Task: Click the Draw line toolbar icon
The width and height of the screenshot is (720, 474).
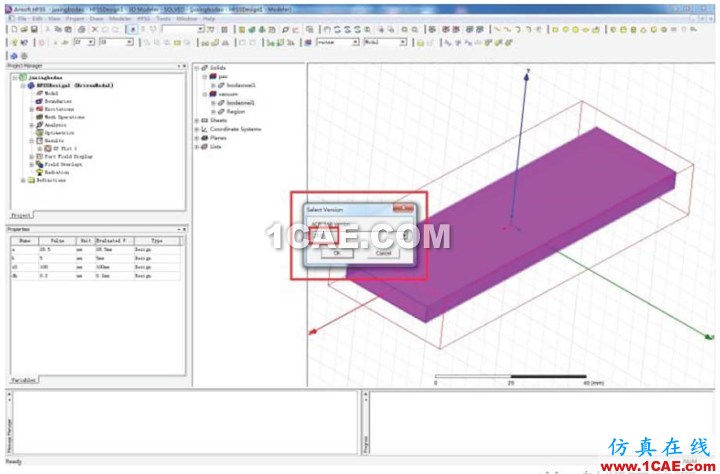Action: click(x=497, y=29)
